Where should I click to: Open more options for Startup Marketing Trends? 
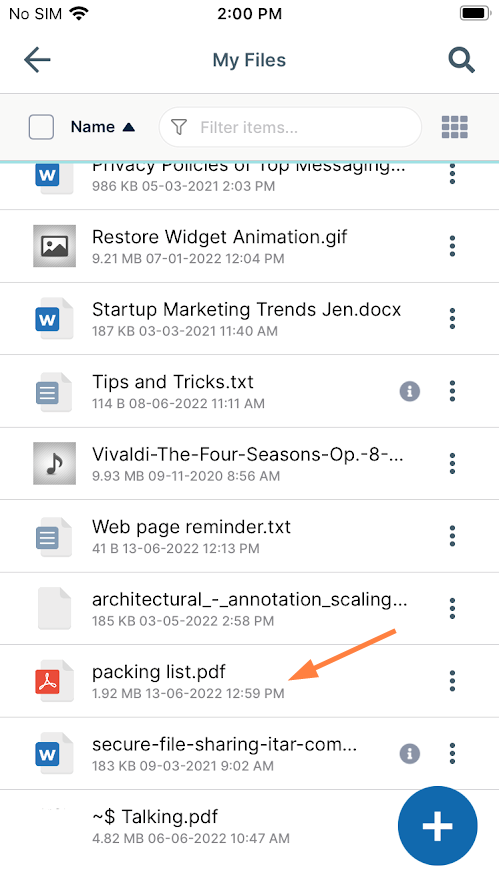pyautogui.click(x=452, y=318)
